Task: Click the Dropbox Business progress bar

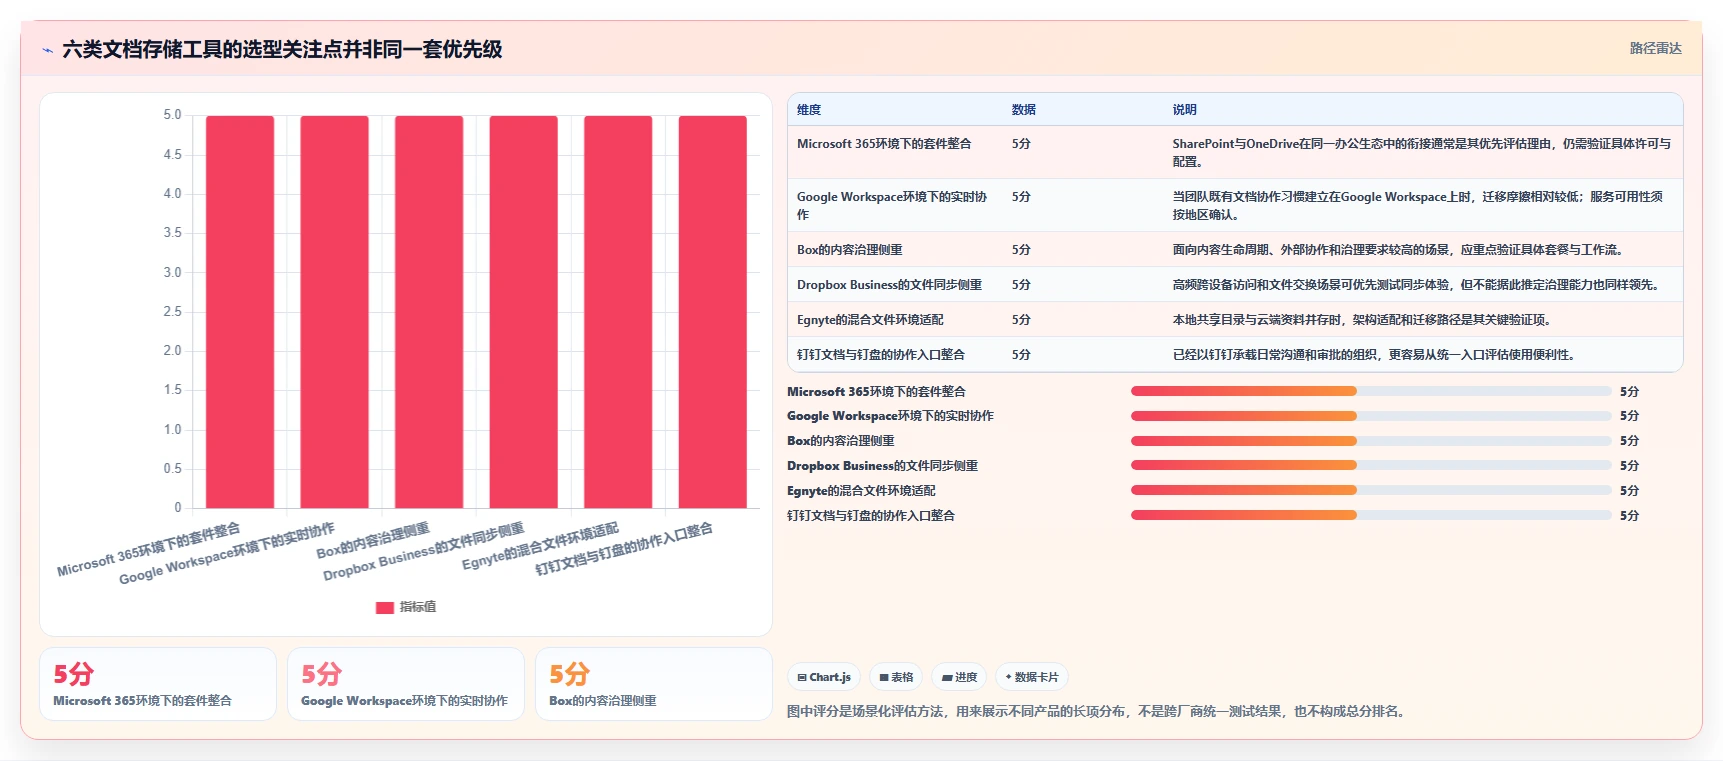Action: (x=1371, y=465)
